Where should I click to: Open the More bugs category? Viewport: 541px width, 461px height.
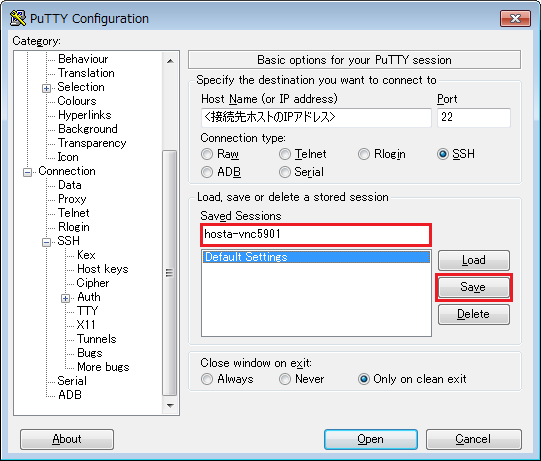tap(103, 367)
